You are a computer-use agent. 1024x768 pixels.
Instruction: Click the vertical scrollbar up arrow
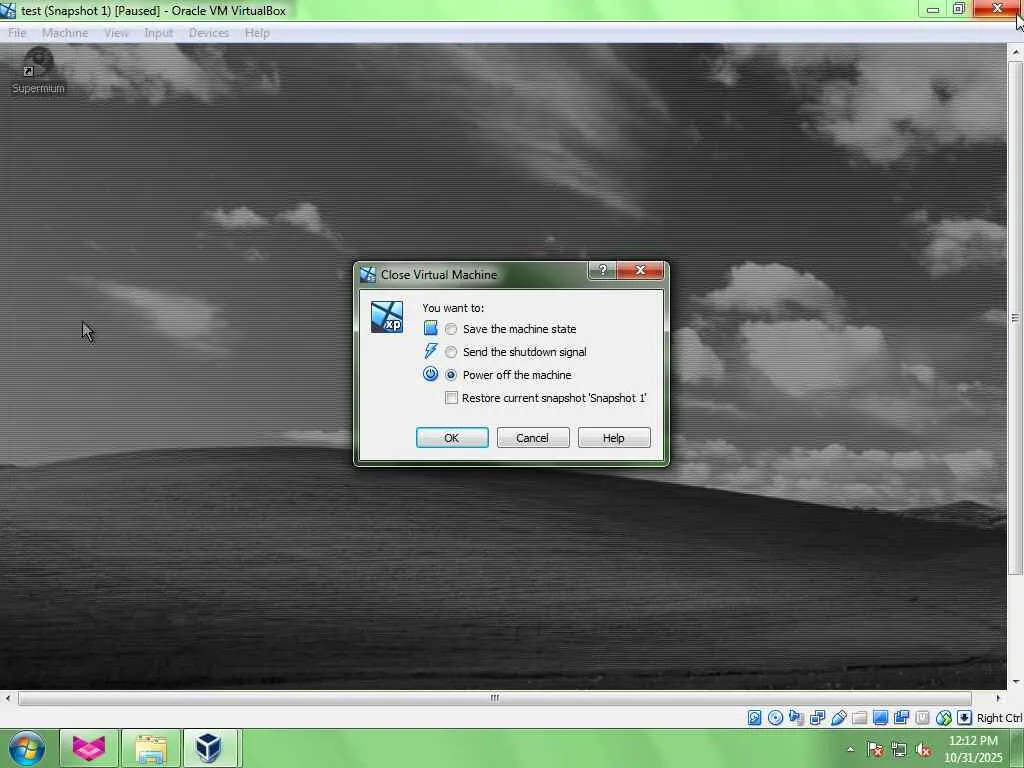pos(1016,51)
